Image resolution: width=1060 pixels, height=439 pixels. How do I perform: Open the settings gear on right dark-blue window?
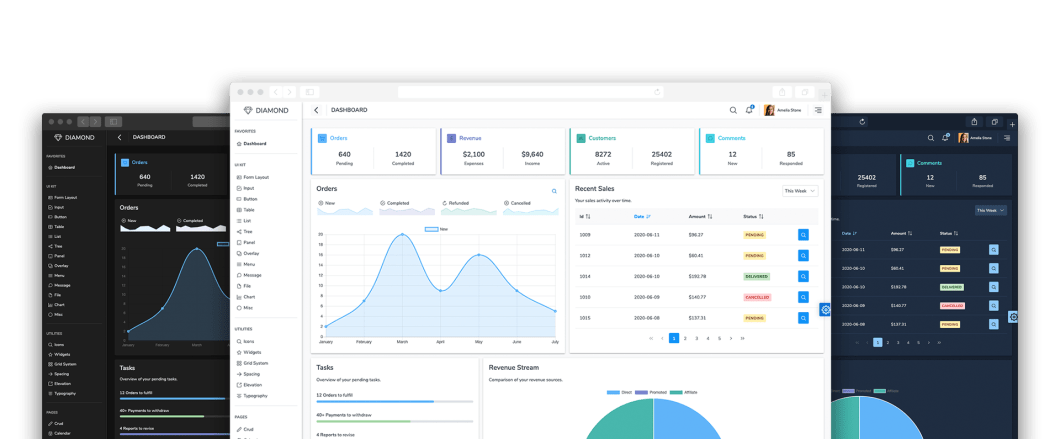click(x=1013, y=317)
